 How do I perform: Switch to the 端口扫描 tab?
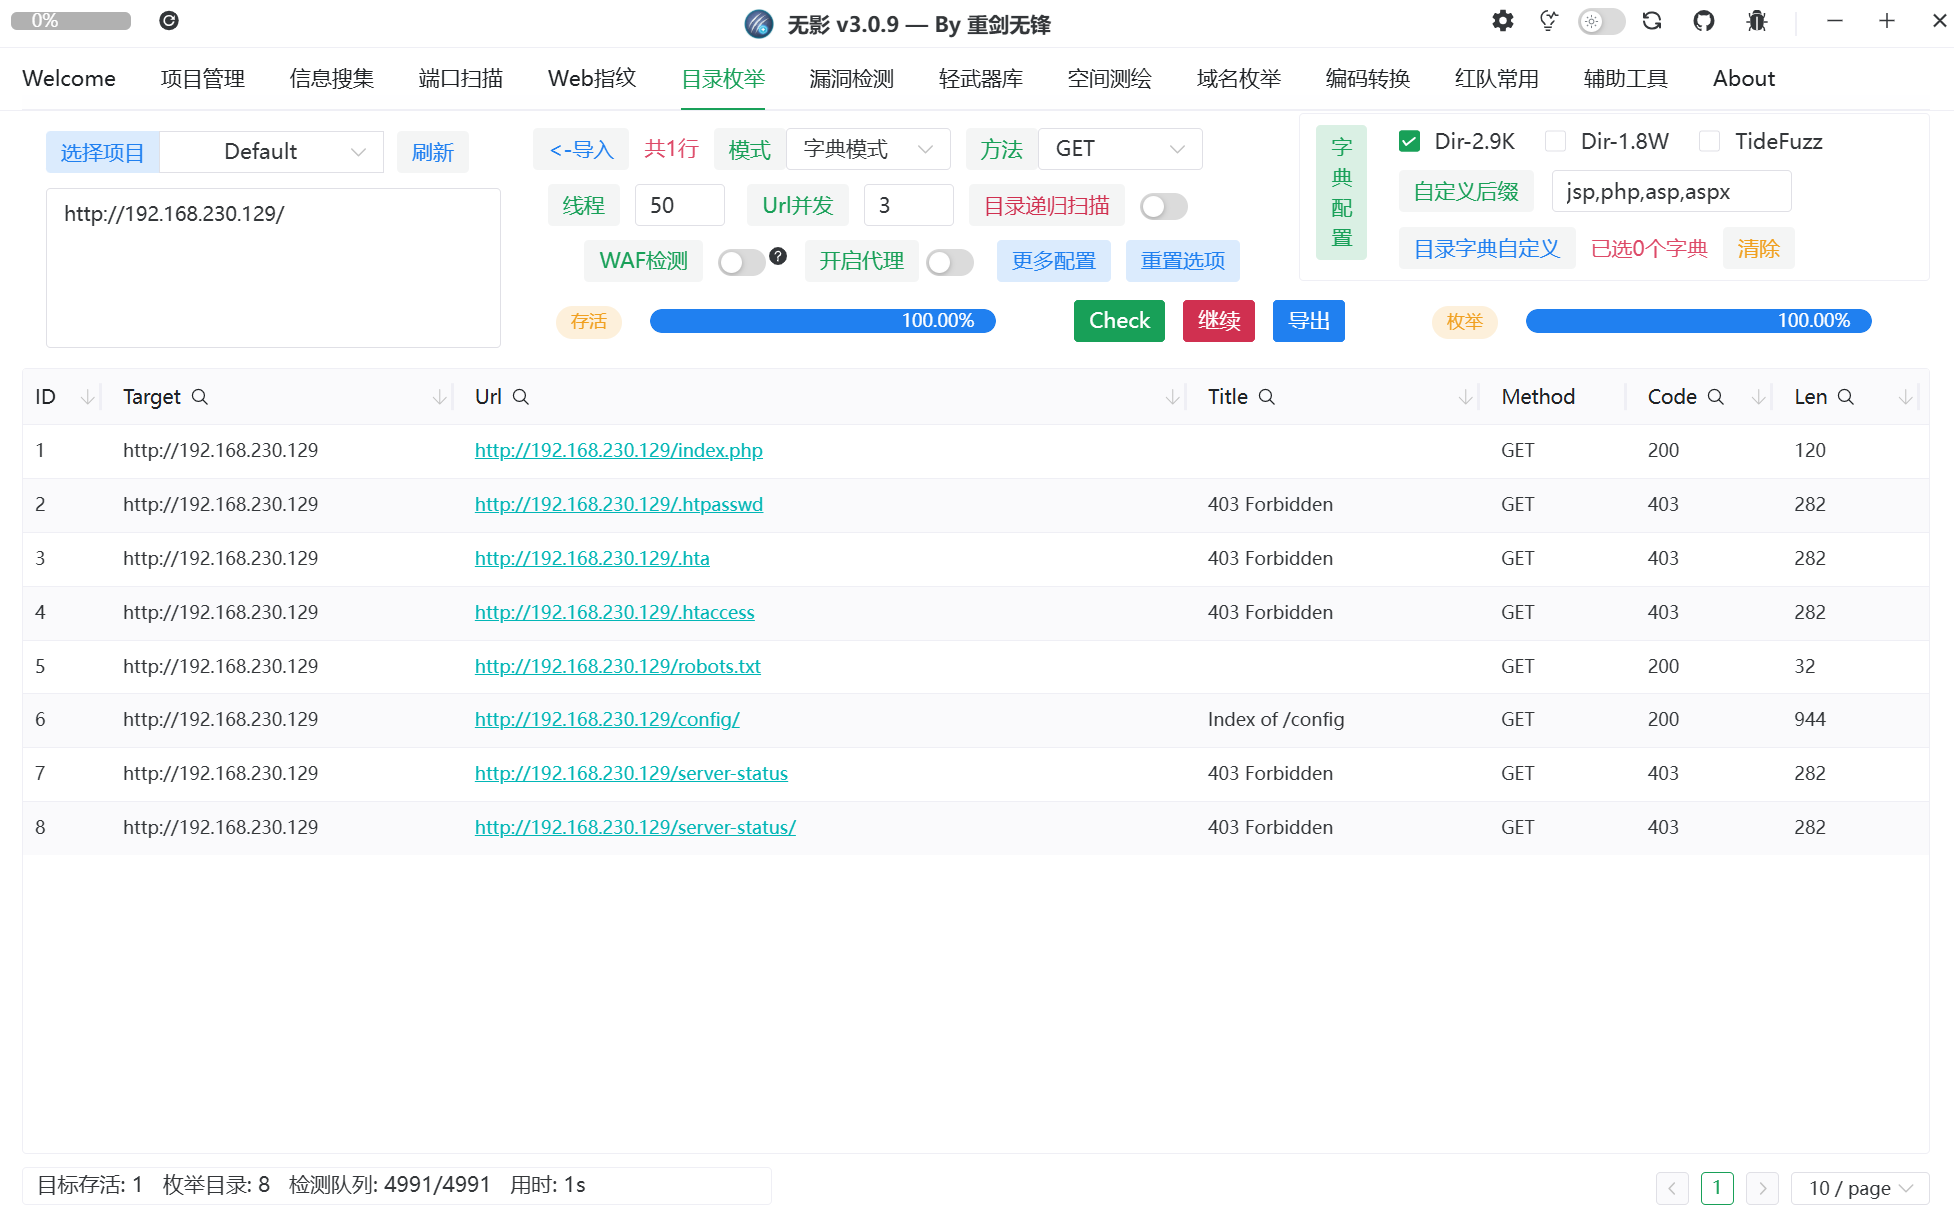point(460,78)
